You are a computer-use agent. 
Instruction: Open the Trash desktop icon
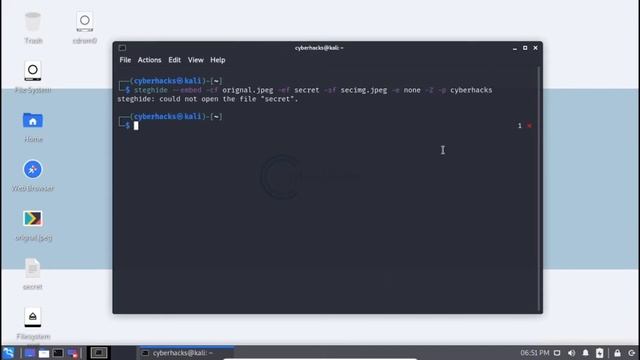pyautogui.click(x=33, y=28)
